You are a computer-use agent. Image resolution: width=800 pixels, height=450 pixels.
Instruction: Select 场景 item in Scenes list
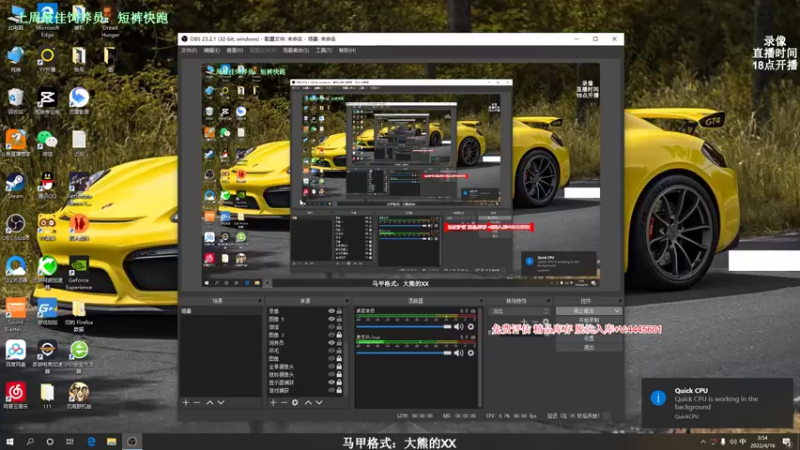(x=220, y=311)
